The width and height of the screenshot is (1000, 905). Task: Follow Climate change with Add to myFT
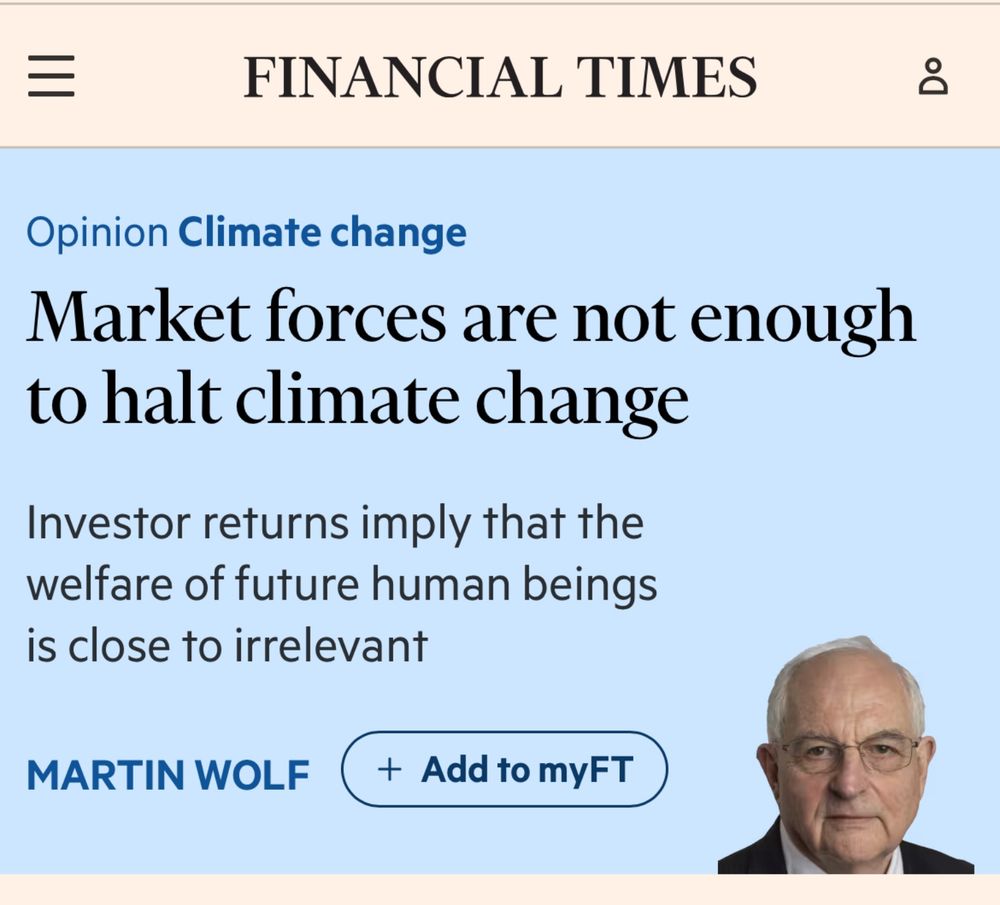click(505, 768)
